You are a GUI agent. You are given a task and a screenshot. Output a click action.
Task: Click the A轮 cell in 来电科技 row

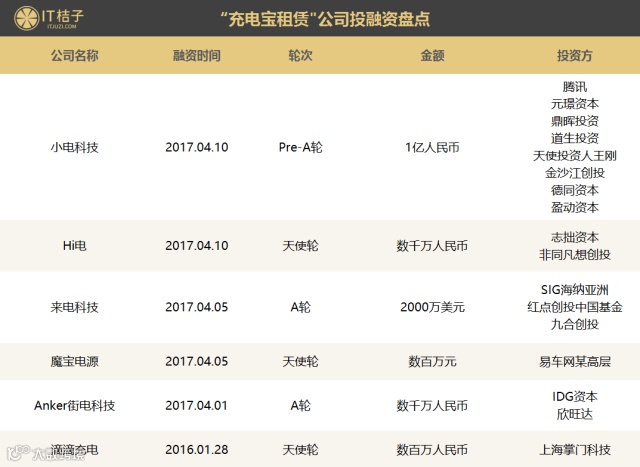click(x=300, y=307)
